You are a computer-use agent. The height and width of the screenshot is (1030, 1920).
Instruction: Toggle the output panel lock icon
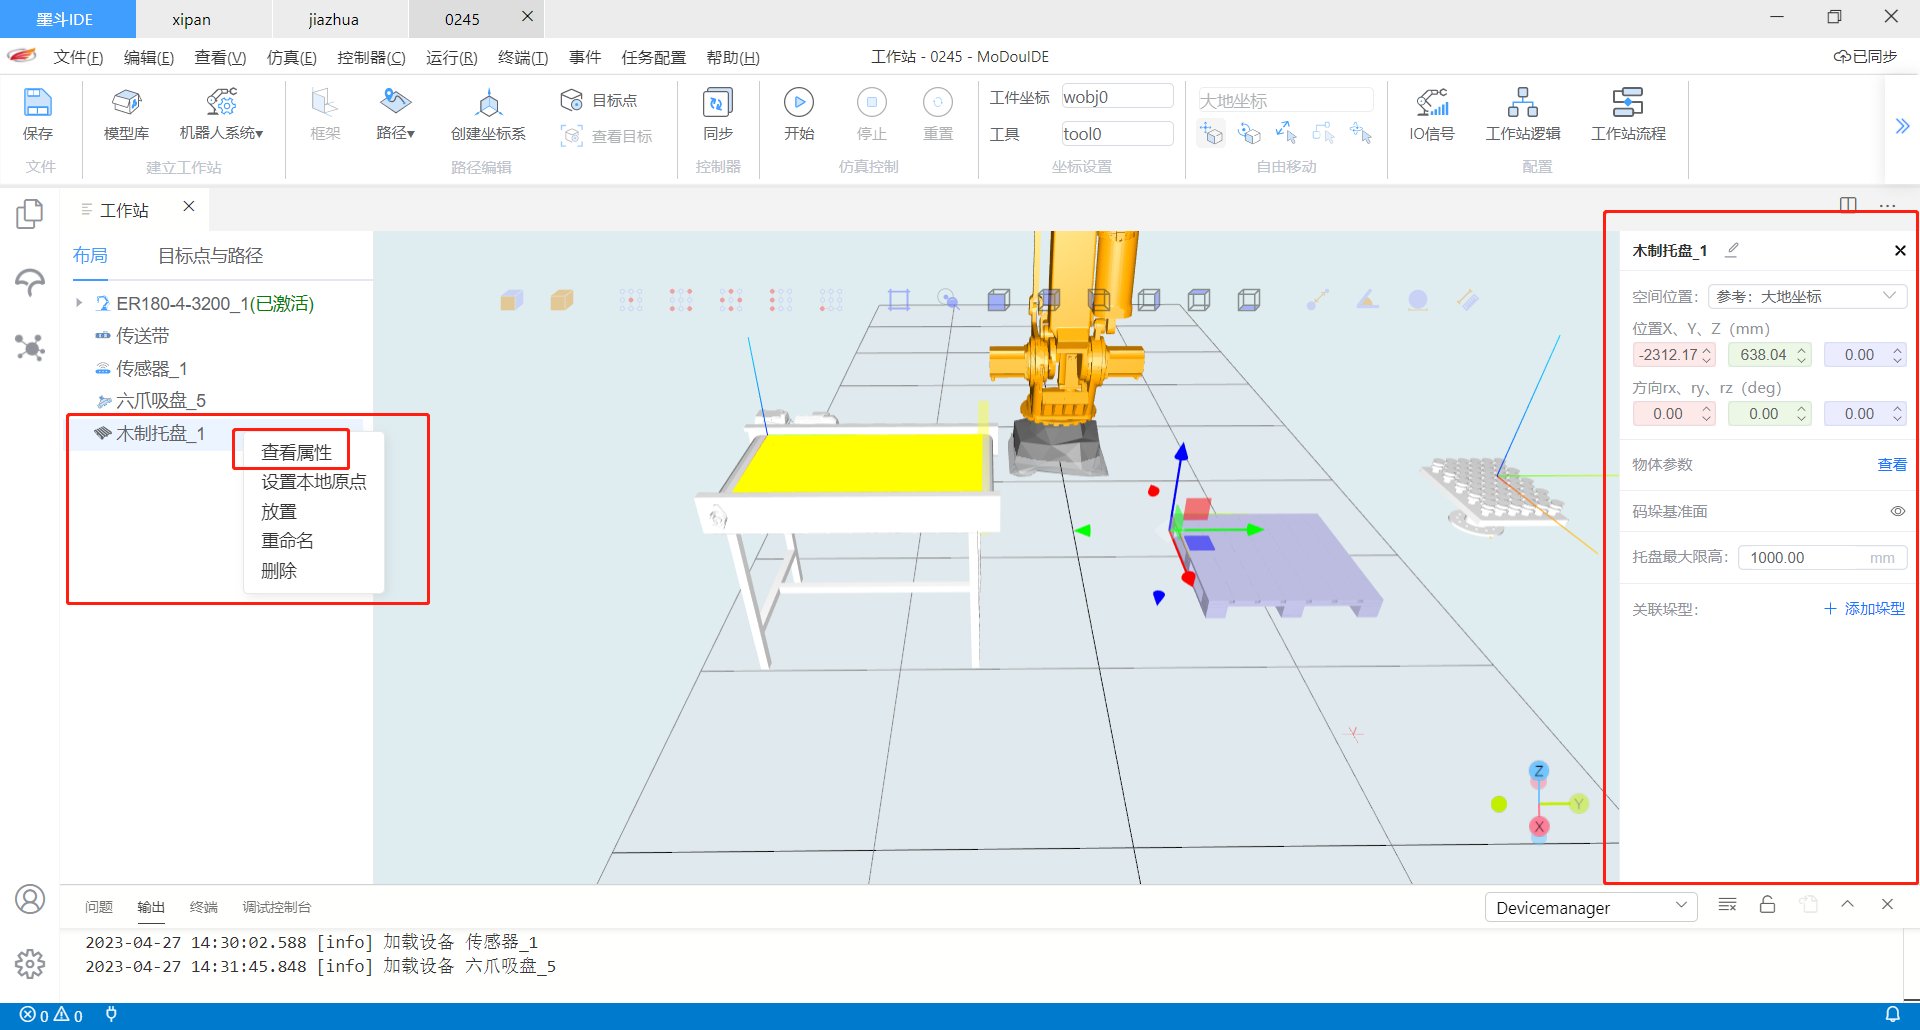pyautogui.click(x=1767, y=905)
